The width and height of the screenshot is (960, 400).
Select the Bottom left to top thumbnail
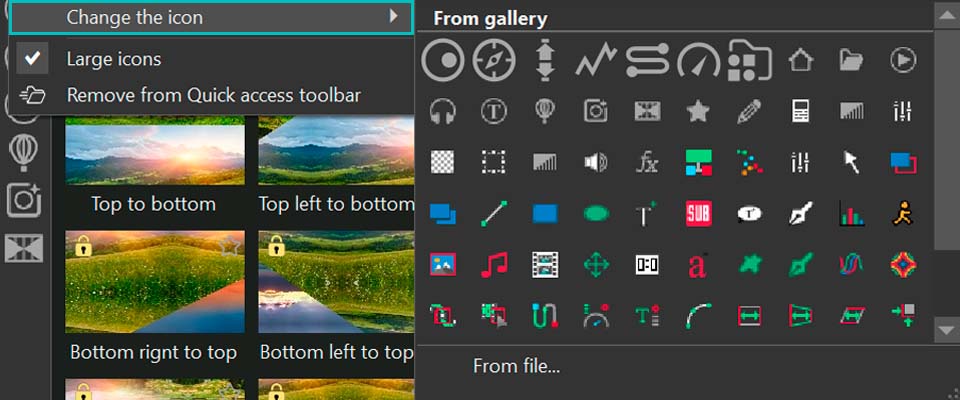[x=336, y=282]
